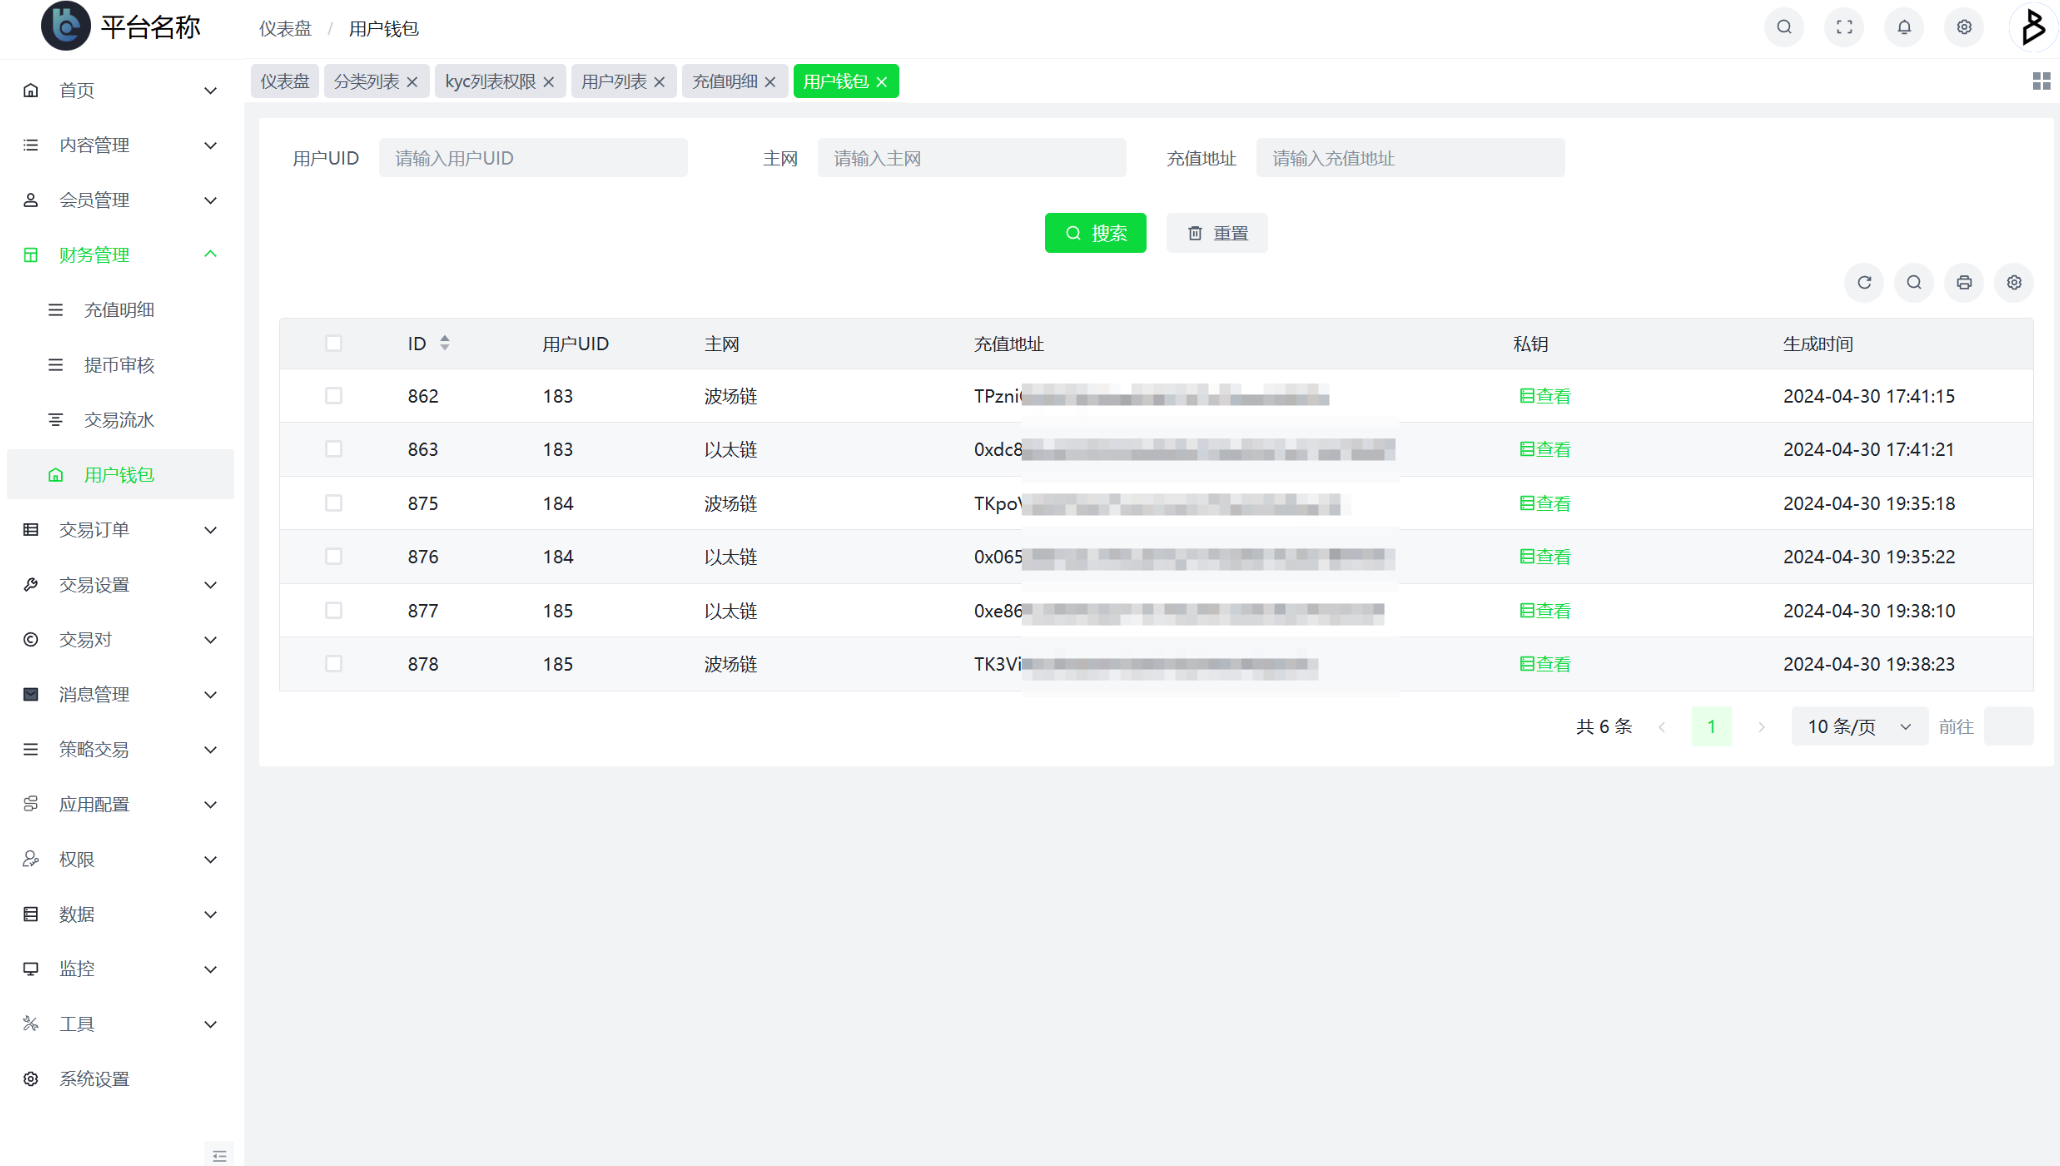Open the tab grid menu icon
This screenshot has height=1166, width=2060.
tap(2041, 81)
